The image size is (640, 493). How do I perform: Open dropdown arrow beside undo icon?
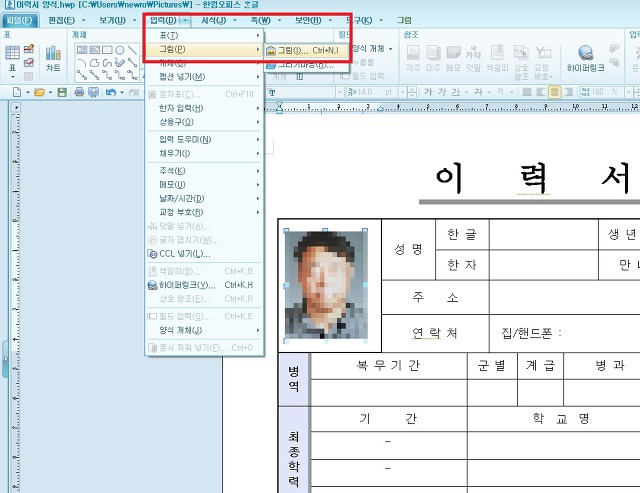(x=122, y=93)
